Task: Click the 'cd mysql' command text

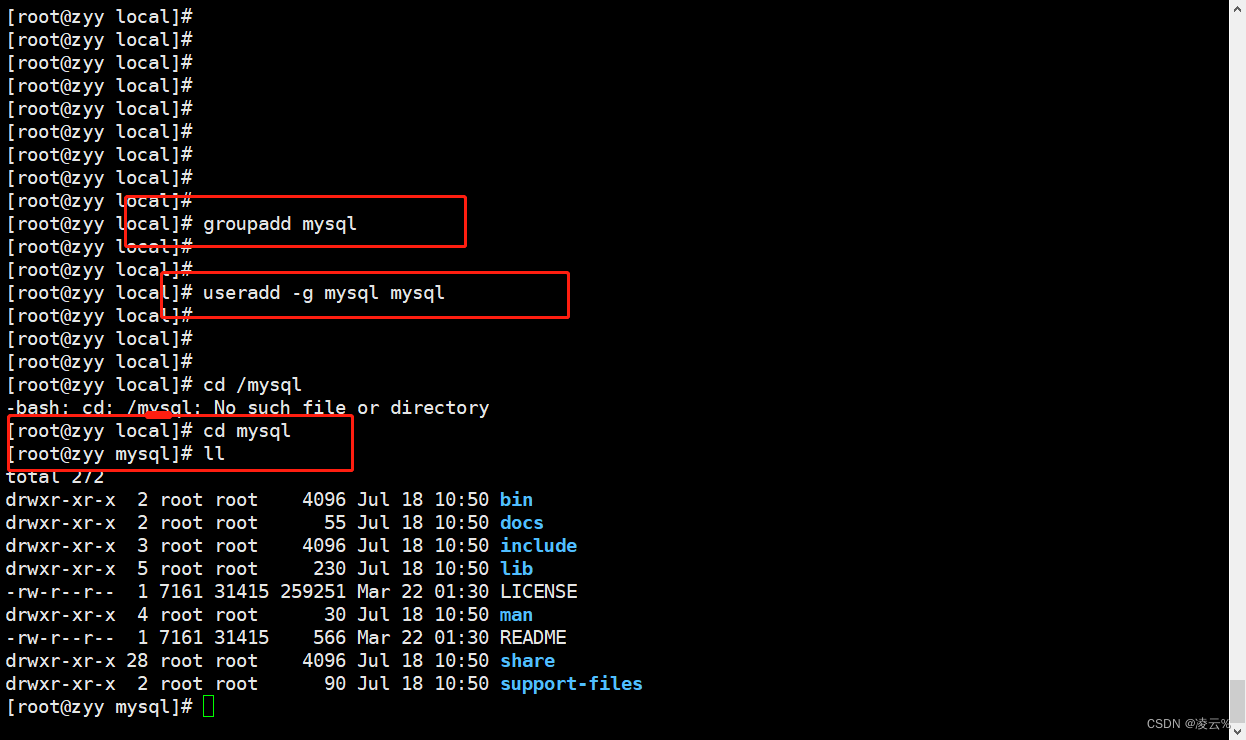Action: [x=247, y=431]
